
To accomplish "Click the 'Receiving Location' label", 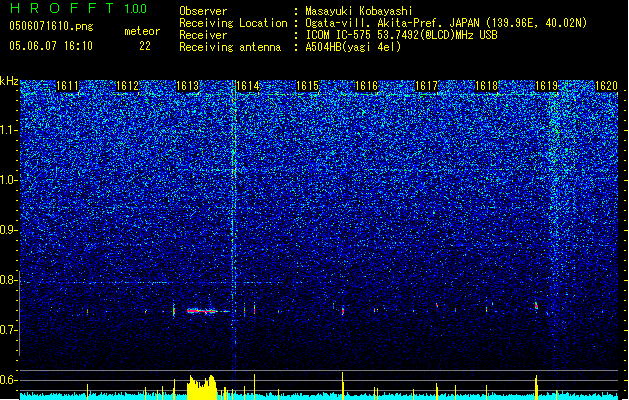I will (x=233, y=23).
